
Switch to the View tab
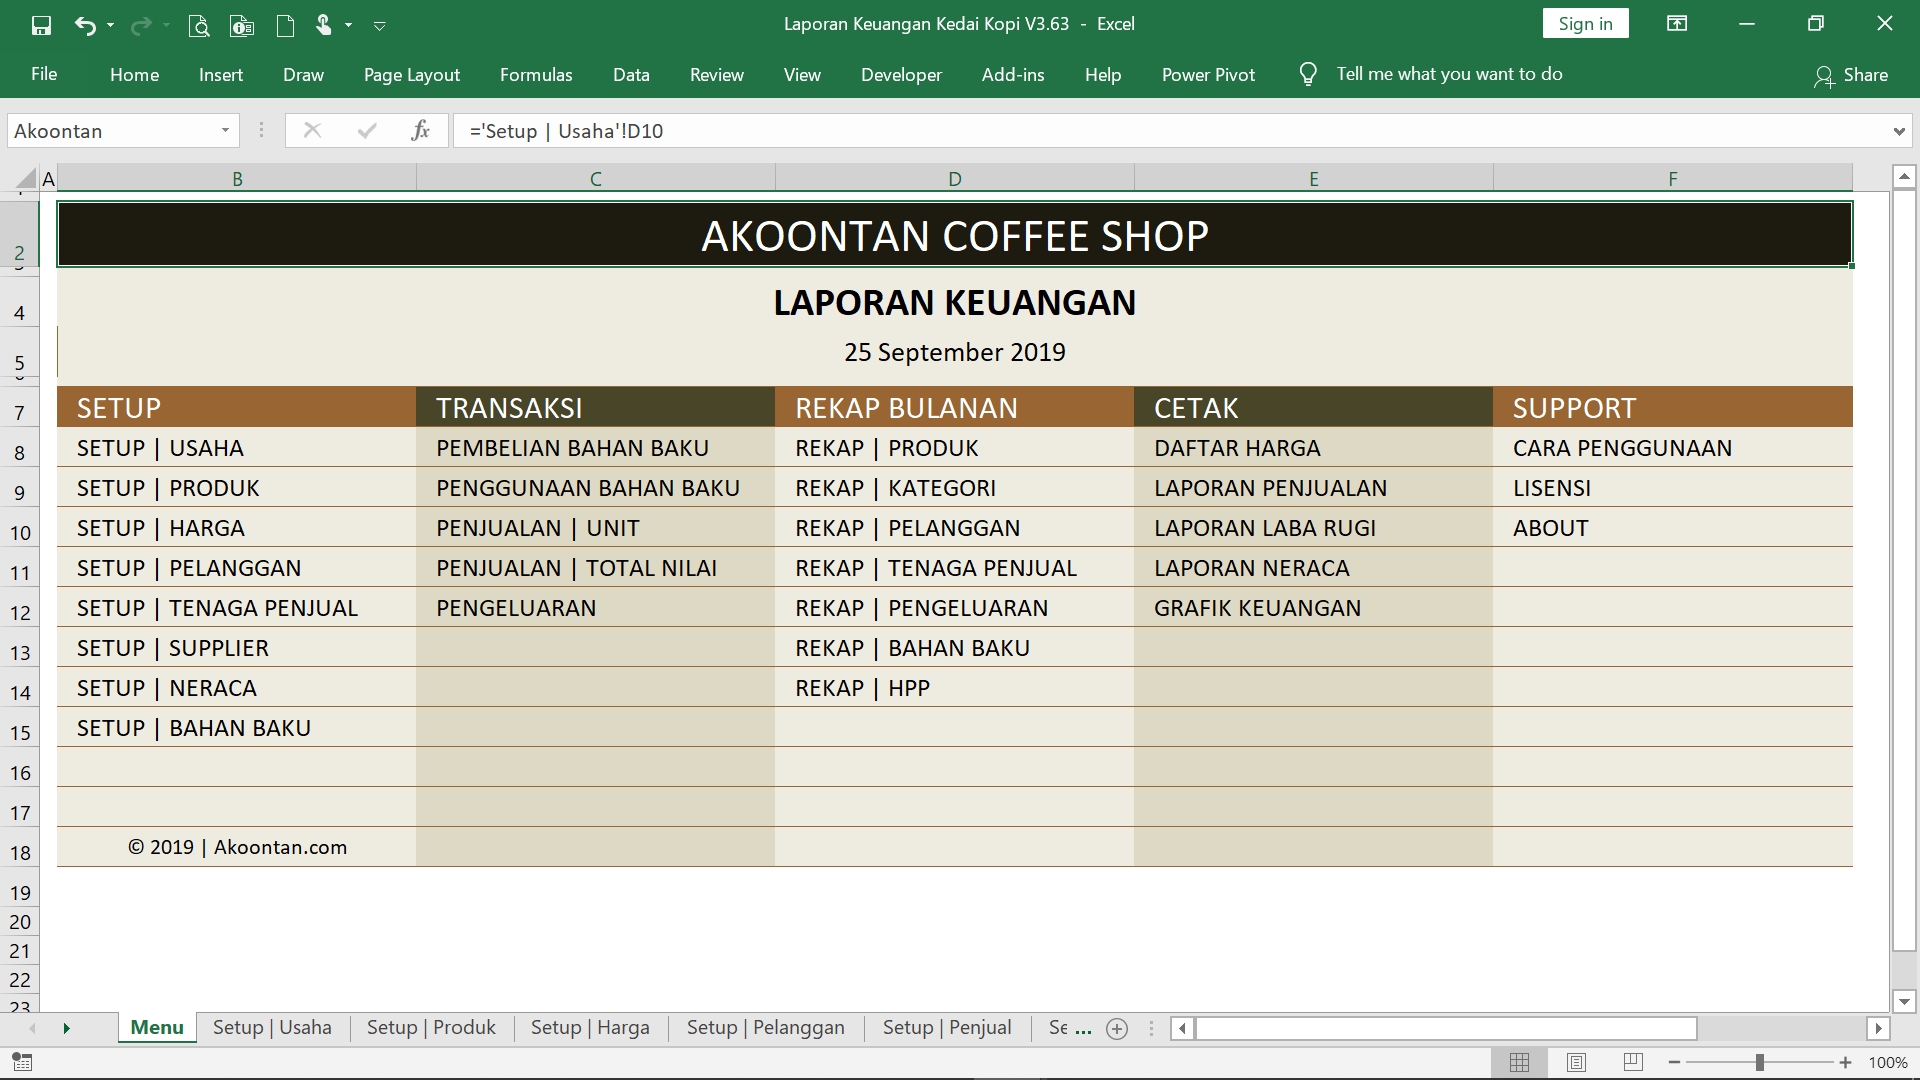(x=802, y=74)
